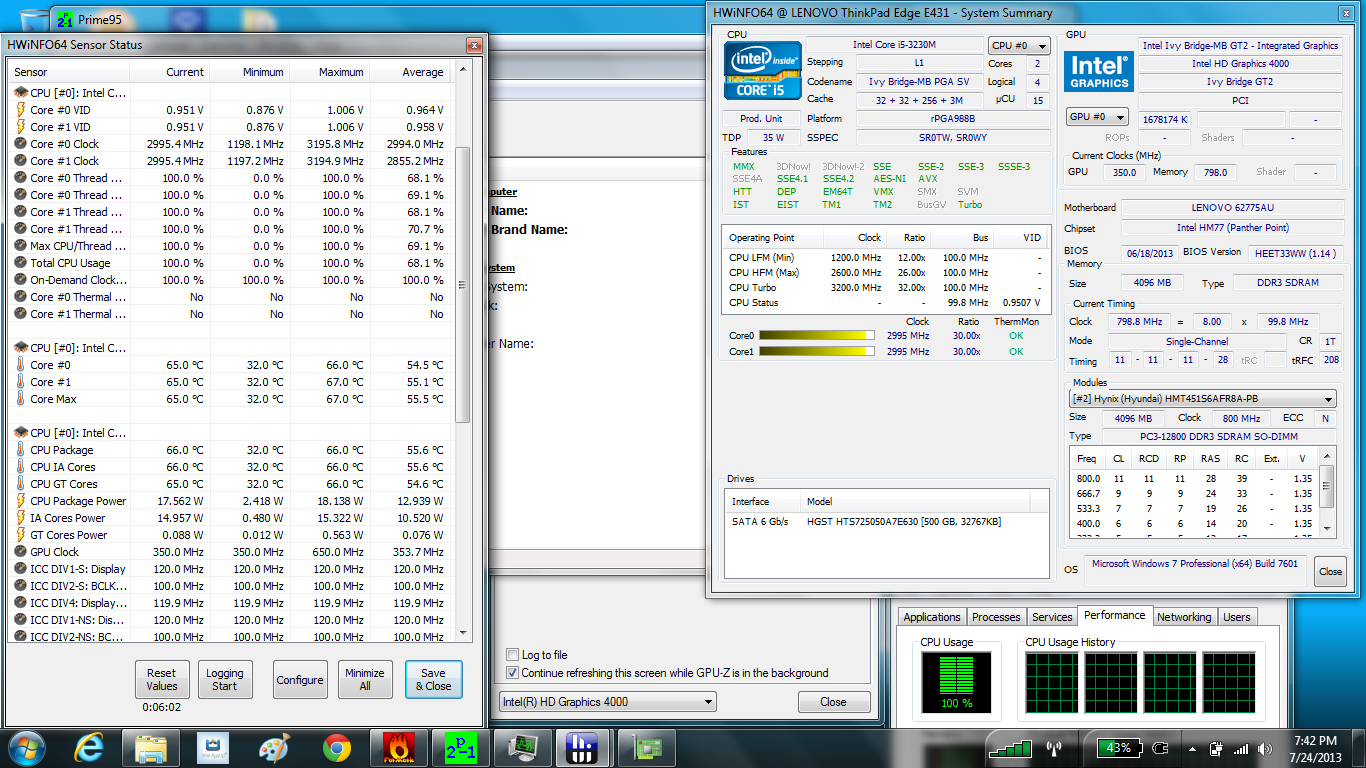The height and width of the screenshot is (768, 1366).
Task: Click CPU Package thermometer icon
Action: [x=21, y=450]
